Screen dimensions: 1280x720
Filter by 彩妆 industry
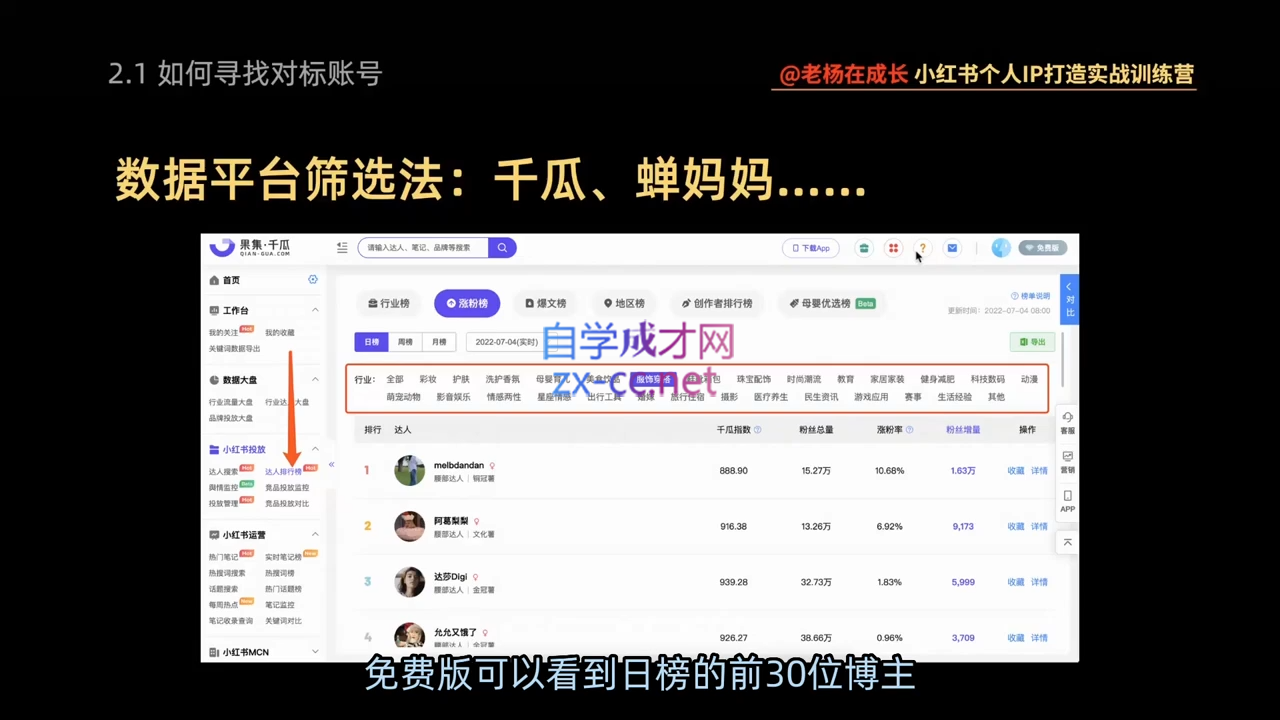428,380
